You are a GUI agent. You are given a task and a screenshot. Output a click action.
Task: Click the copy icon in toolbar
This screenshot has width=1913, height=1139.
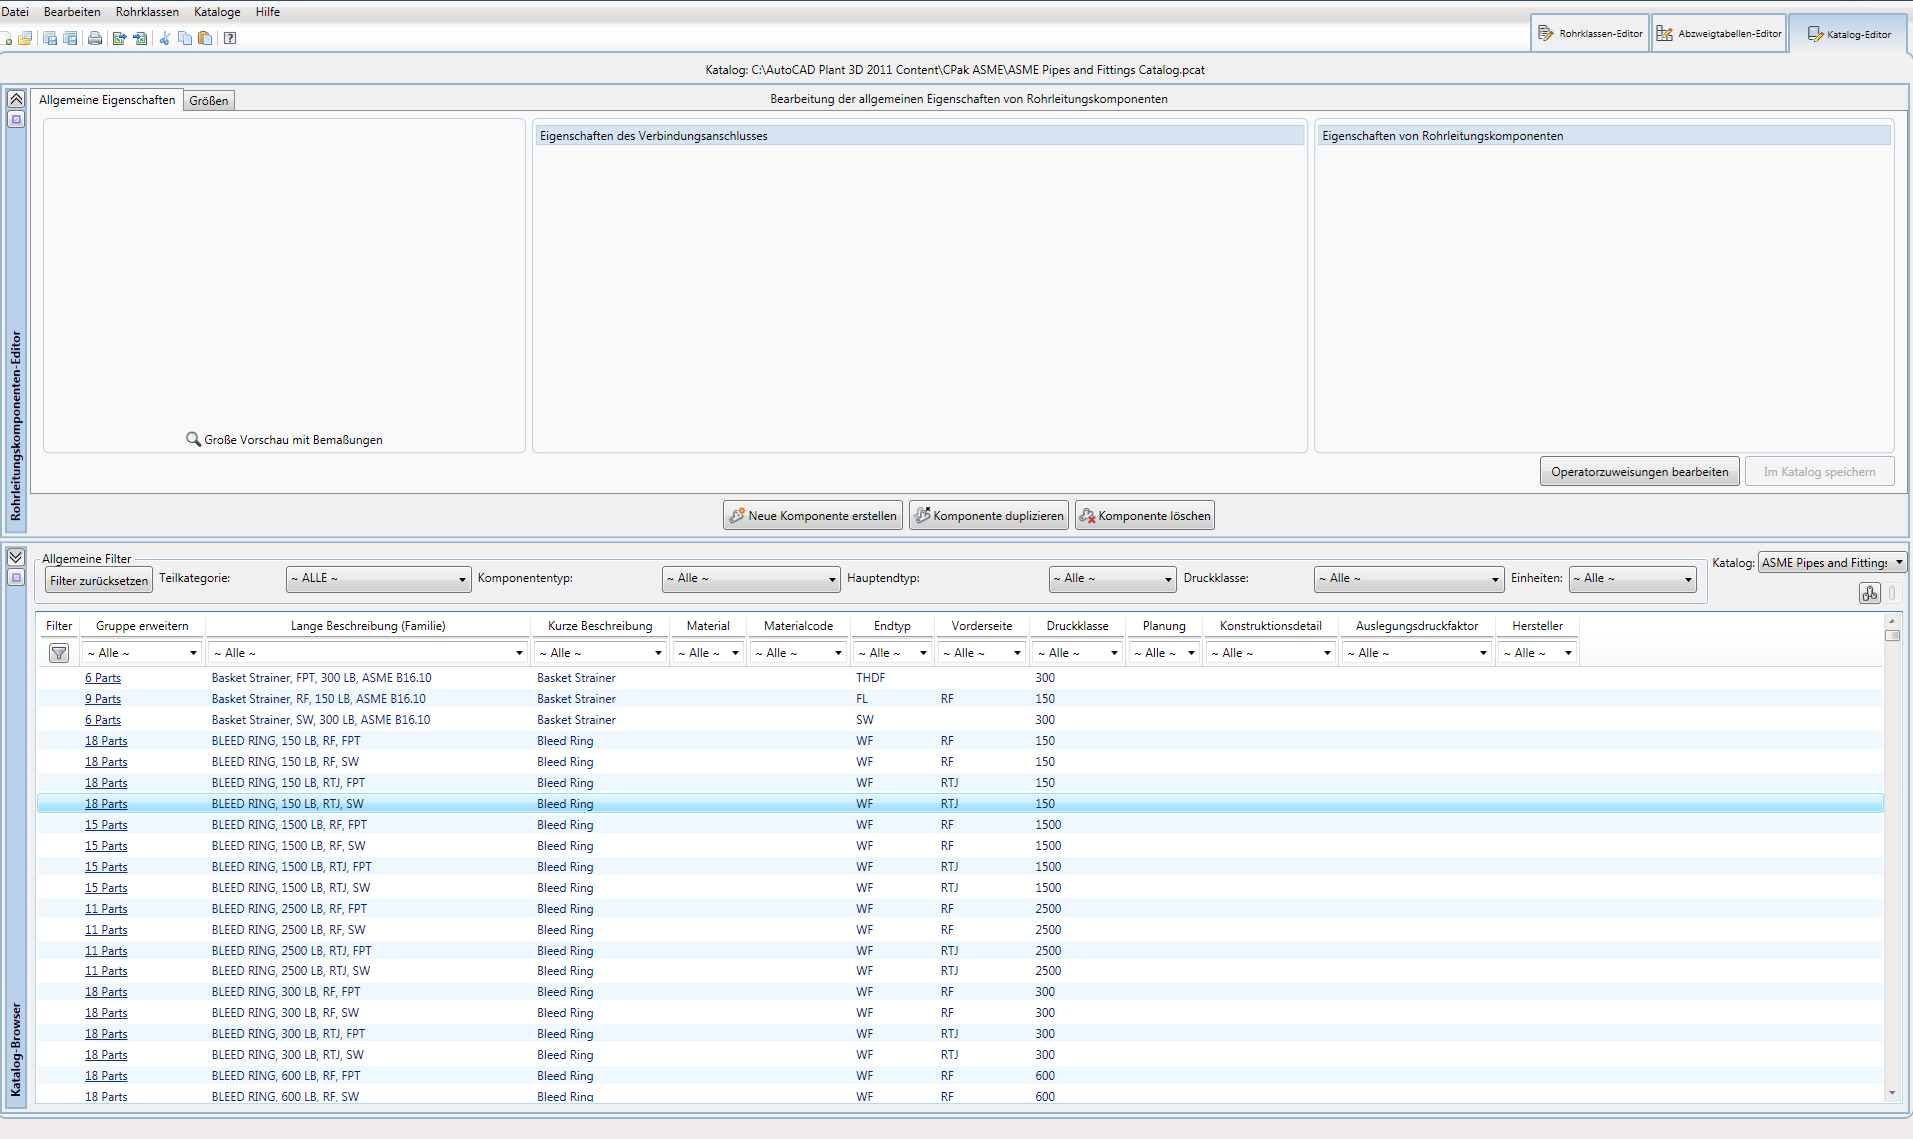[x=185, y=38]
